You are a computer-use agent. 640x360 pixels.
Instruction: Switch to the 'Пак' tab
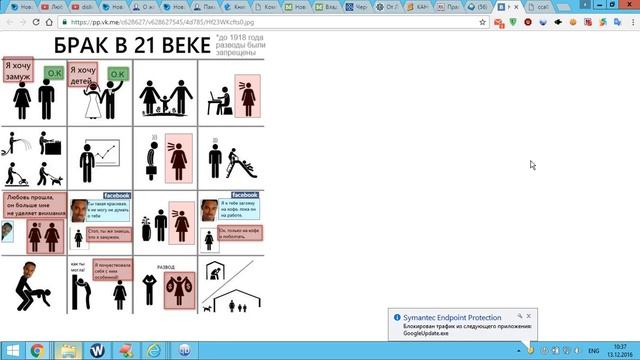[205, 7]
